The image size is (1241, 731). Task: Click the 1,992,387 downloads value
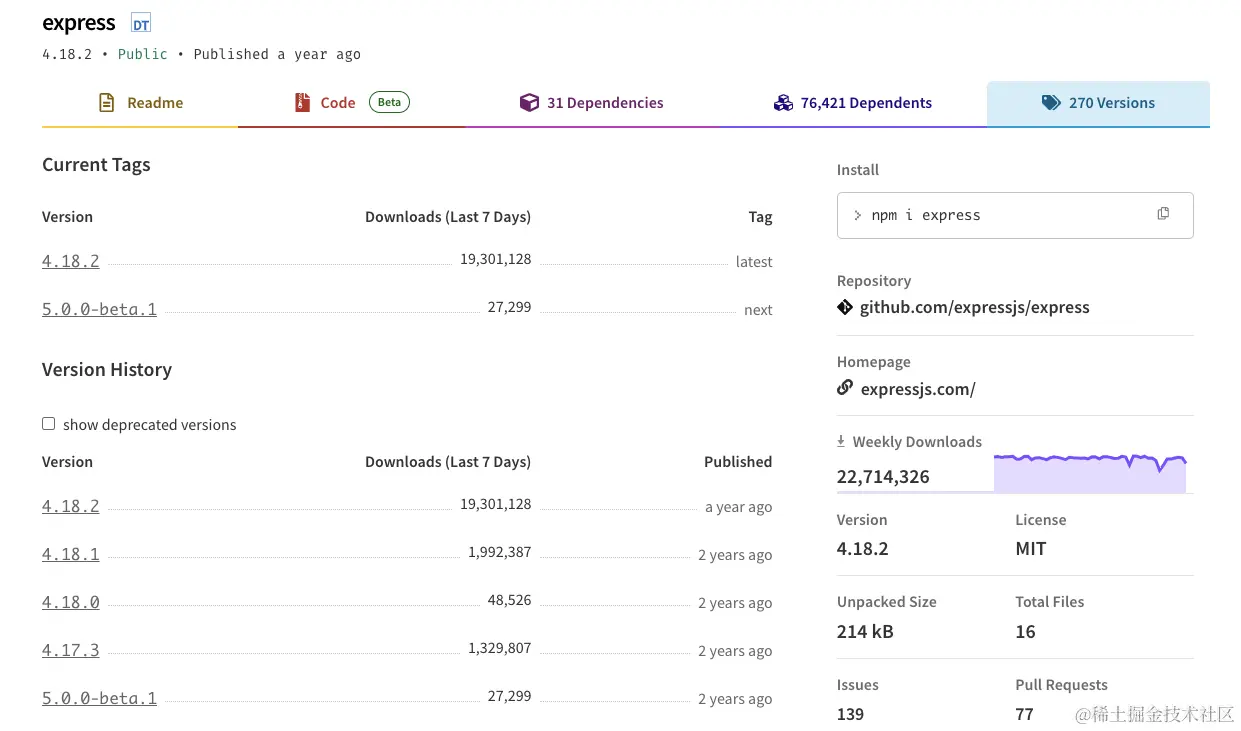(x=499, y=552)
